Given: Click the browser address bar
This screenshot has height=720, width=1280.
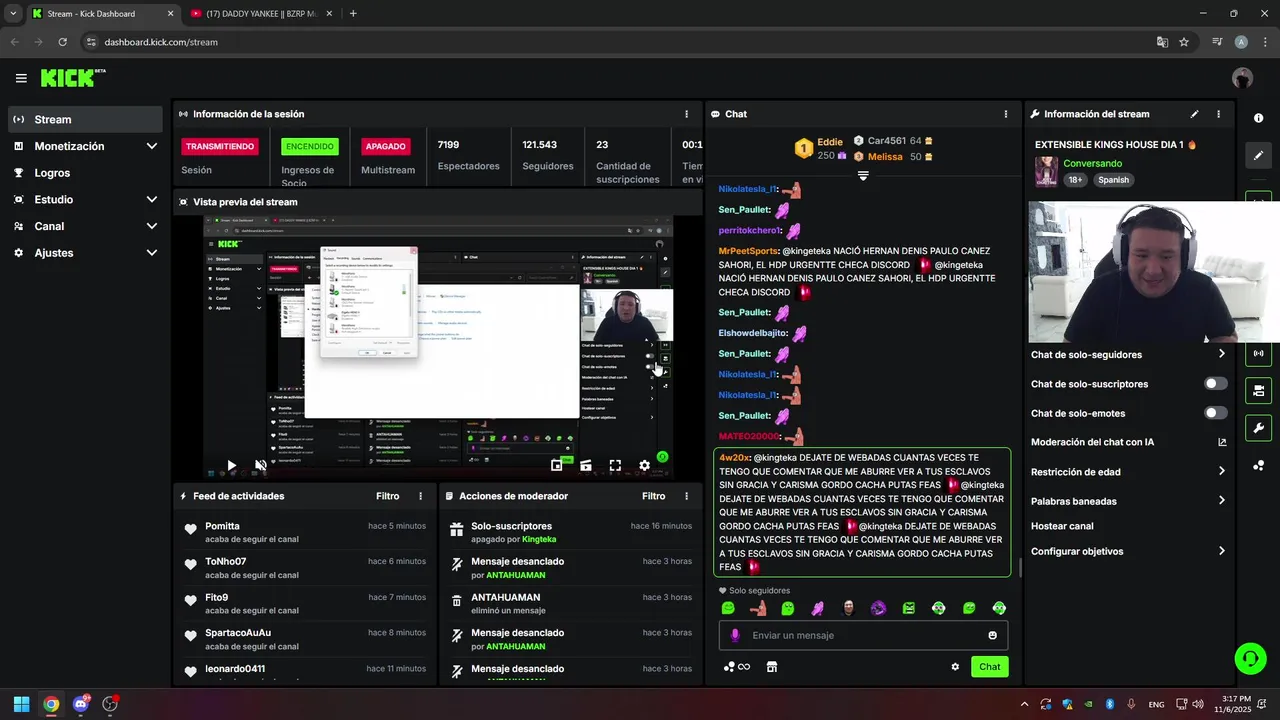Looking at the screenshot, I should pyautogui.click(x=620, y=42).
